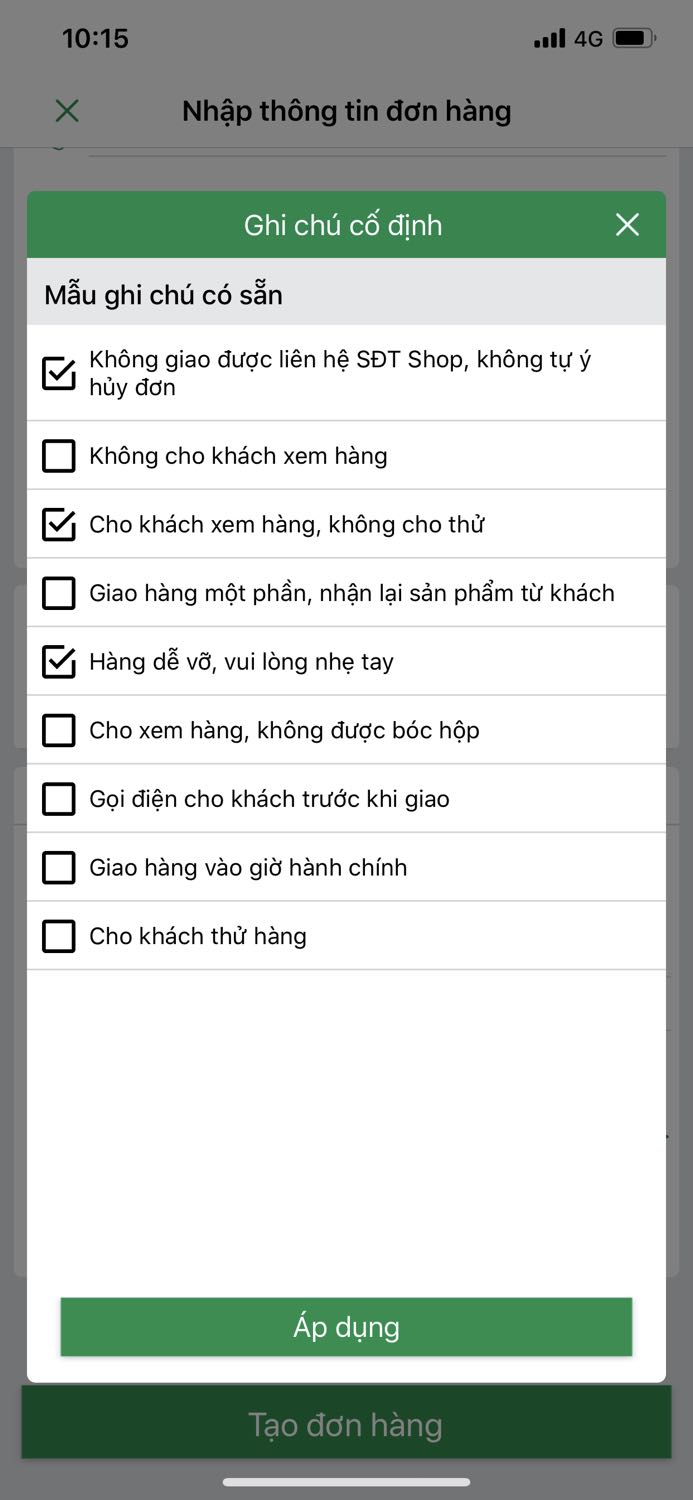
Task: Tap green X beside Nhập thông tin đơn hàng
Action: click(67, 111)
